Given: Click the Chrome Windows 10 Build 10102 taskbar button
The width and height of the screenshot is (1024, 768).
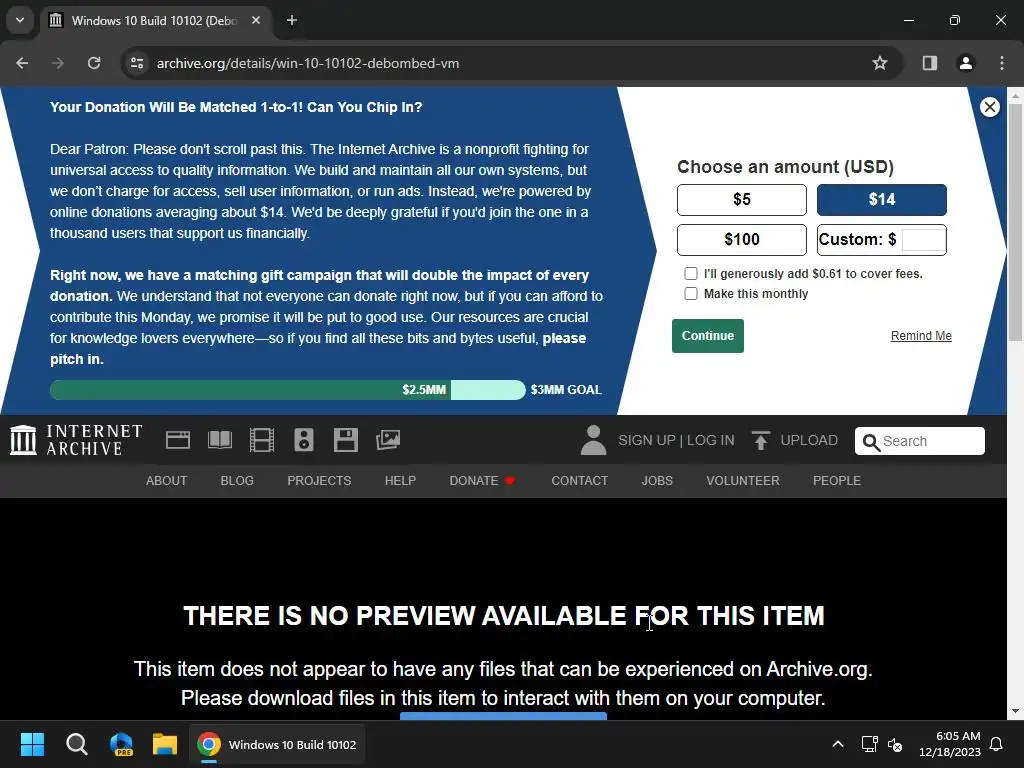Looking at the screenshot, I should click(x=277, y=744).
